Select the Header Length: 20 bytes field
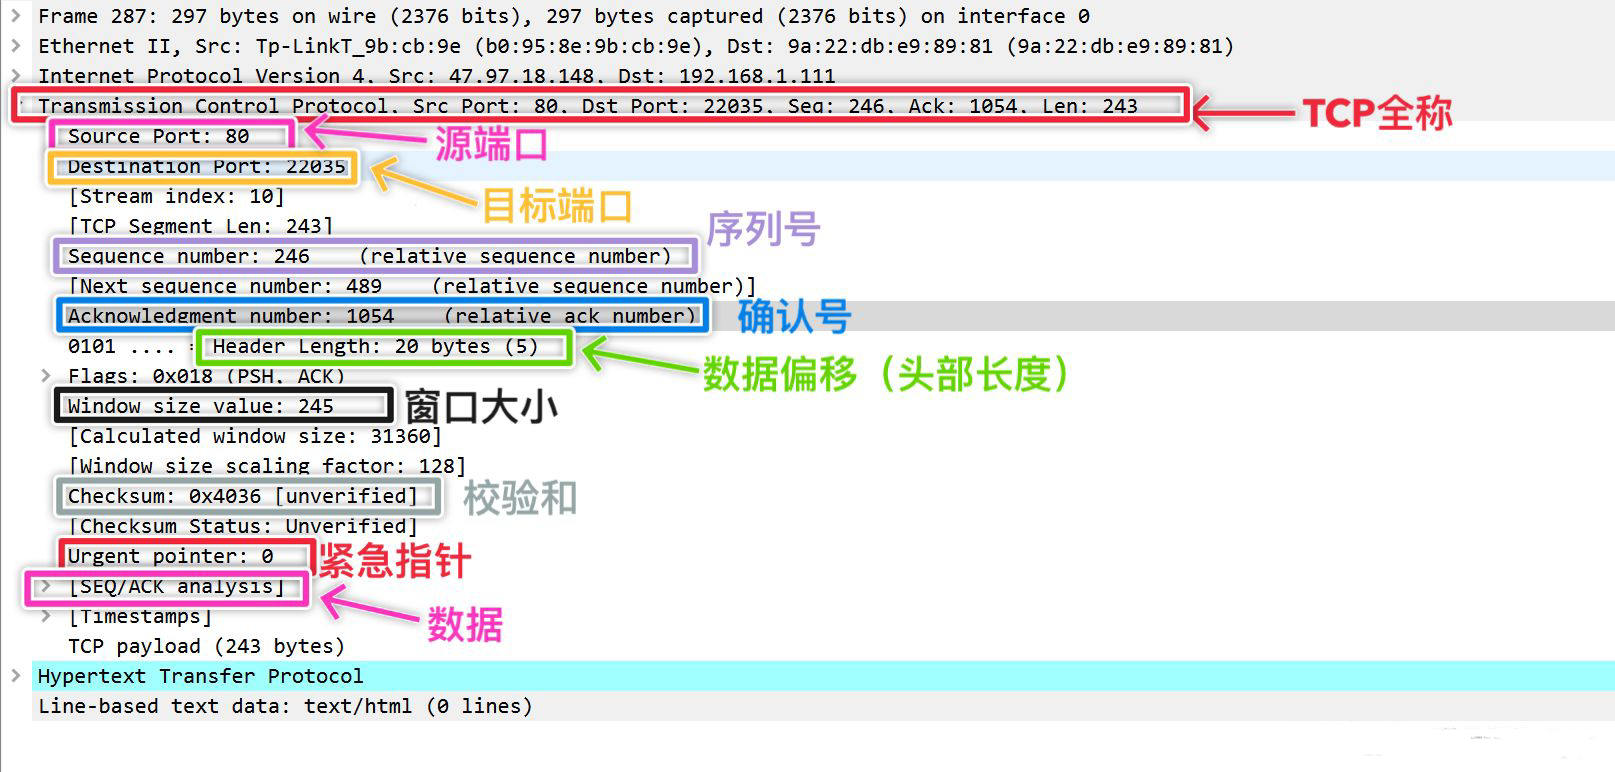Image resolution: width=1615 pixels, height=772 pixels. pos(376,346)
